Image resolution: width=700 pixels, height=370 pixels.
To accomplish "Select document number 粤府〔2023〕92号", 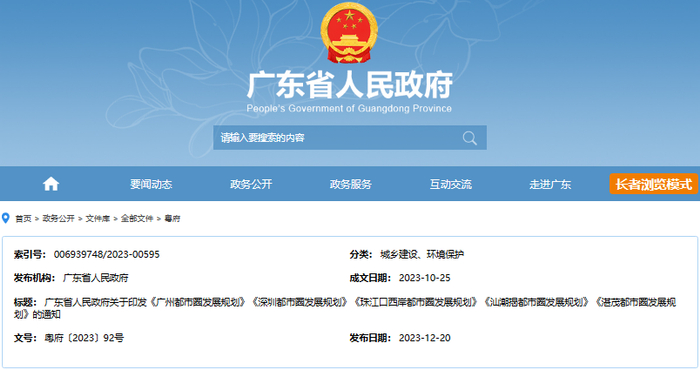I will point(84,338).
